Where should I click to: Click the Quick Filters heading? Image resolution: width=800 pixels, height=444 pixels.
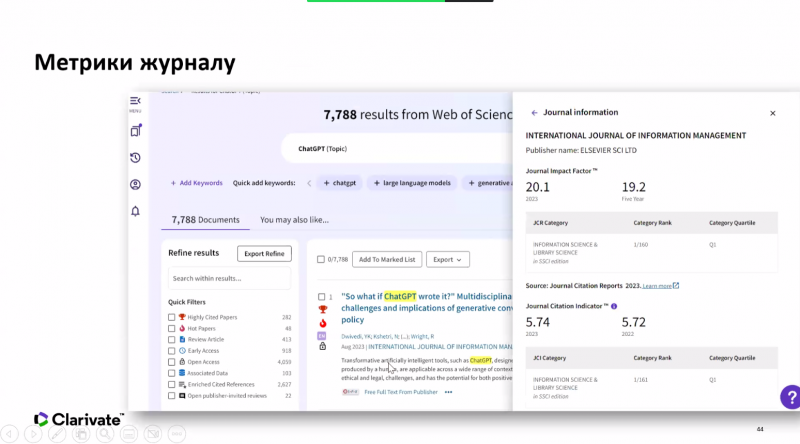pos(187,302)
